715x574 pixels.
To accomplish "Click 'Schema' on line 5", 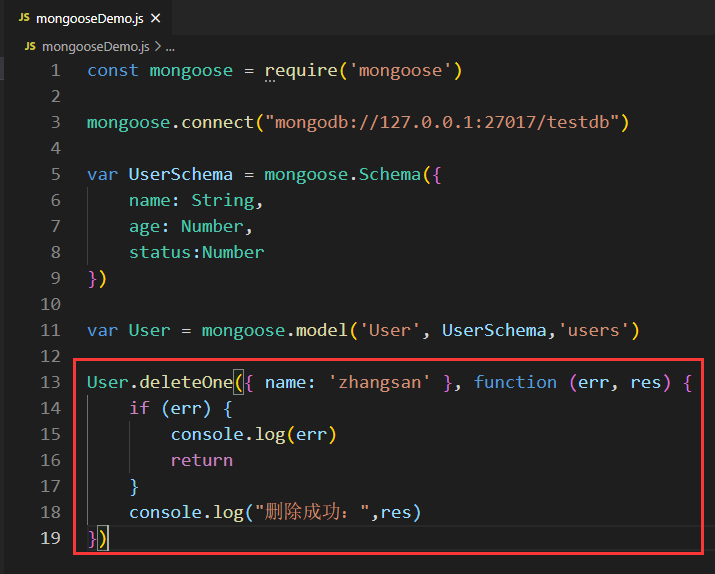I will (x=389, y=175).
